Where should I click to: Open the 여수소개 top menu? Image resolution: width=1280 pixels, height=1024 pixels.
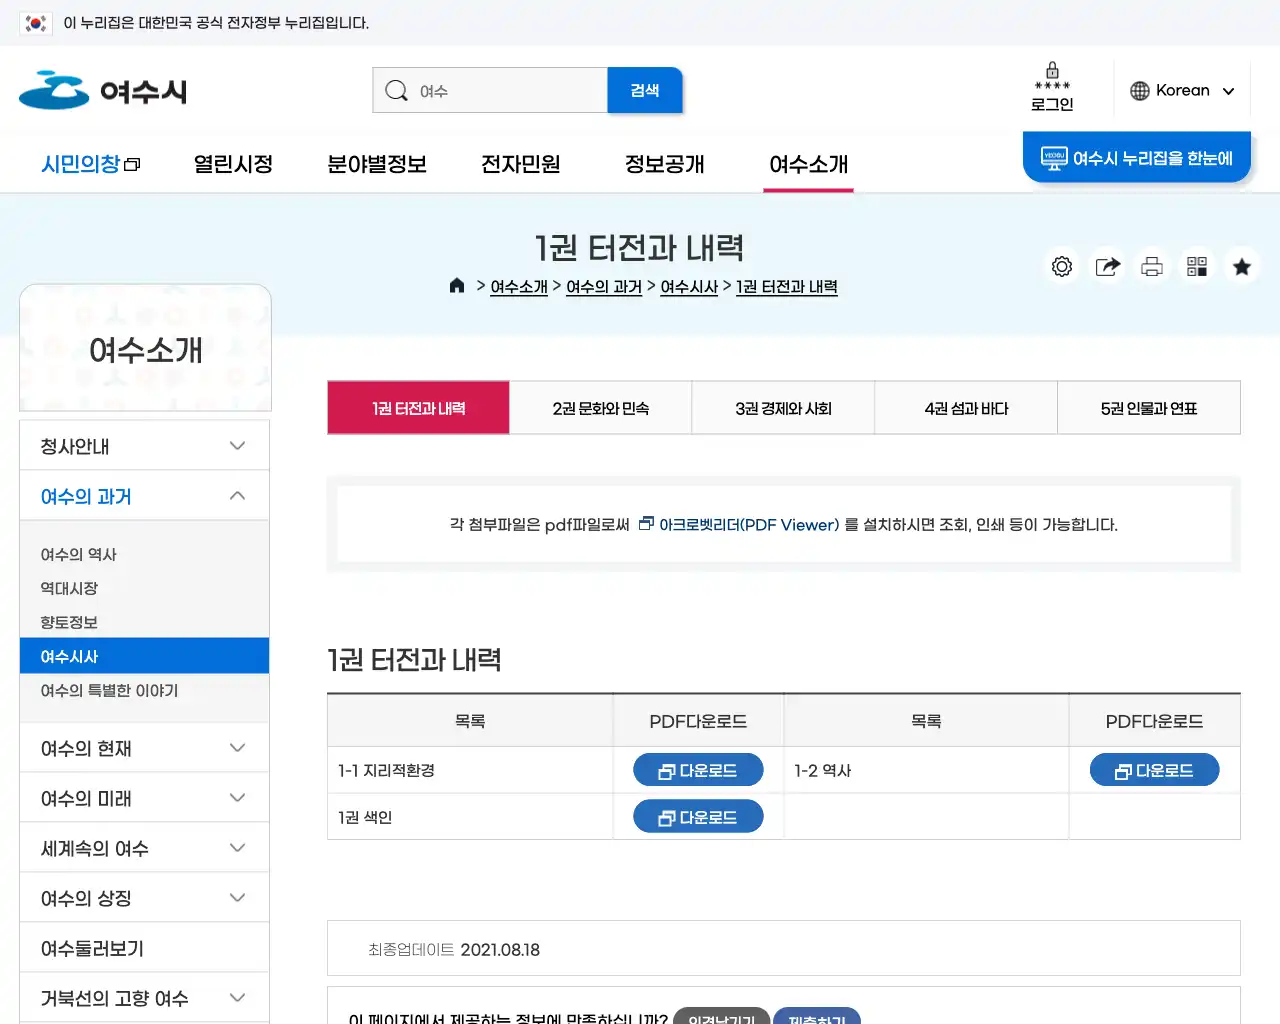[x=808, y=164]
